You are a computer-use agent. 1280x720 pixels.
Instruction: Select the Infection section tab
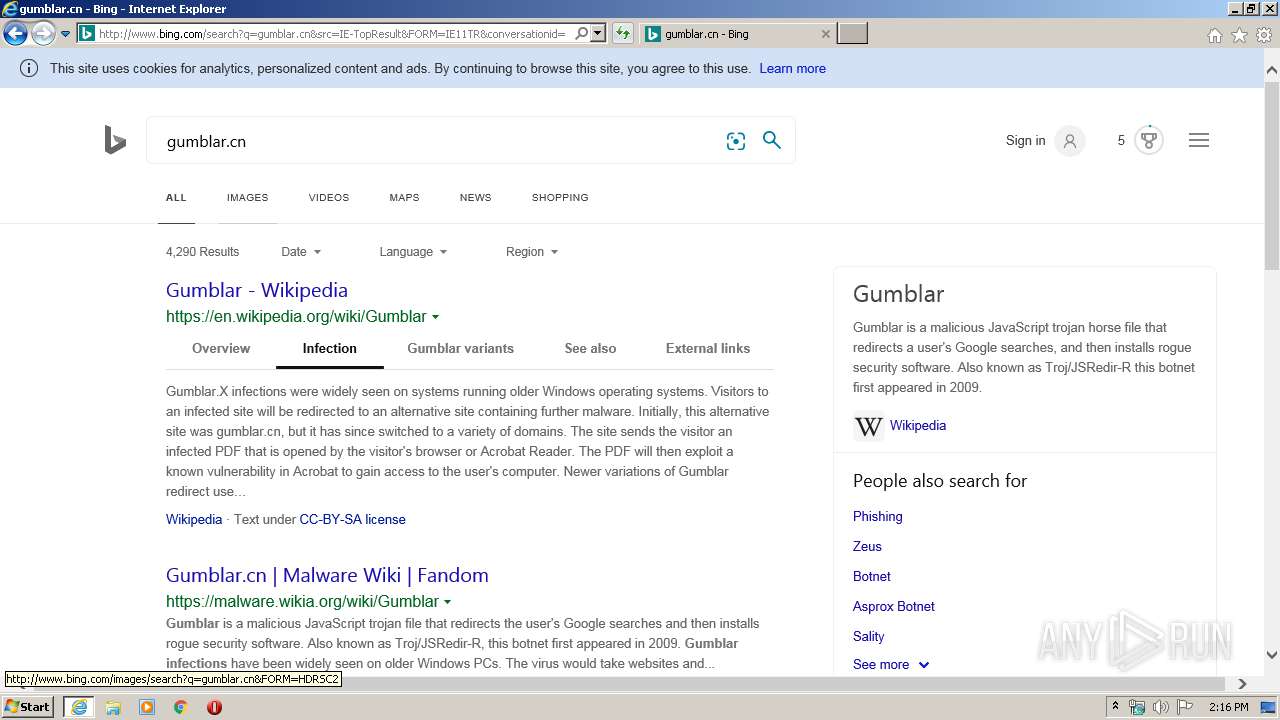pyautogui.click(x=330, y=348)
